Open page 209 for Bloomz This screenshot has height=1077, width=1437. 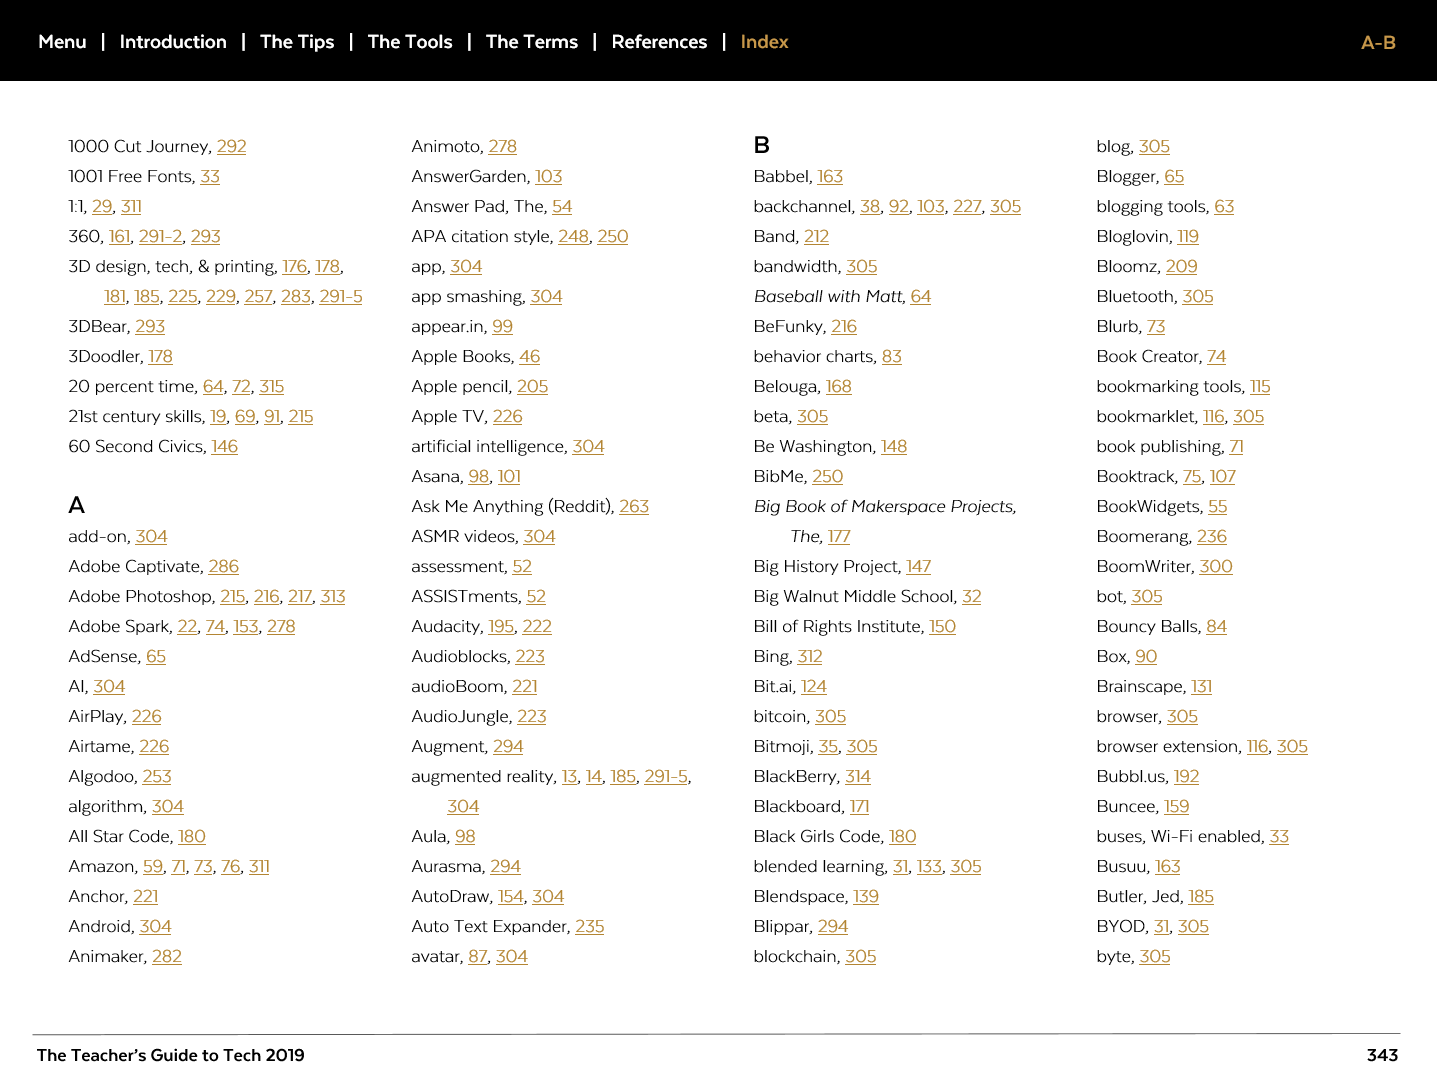pos(1181,266)
